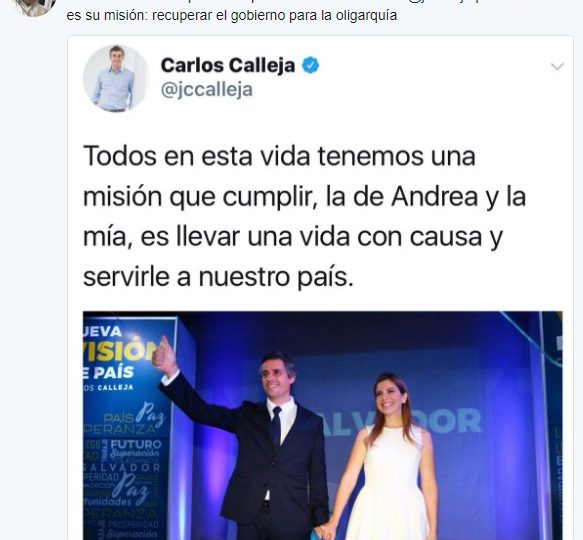Click the thumbs-up hand in the photo

pos(164,356)
